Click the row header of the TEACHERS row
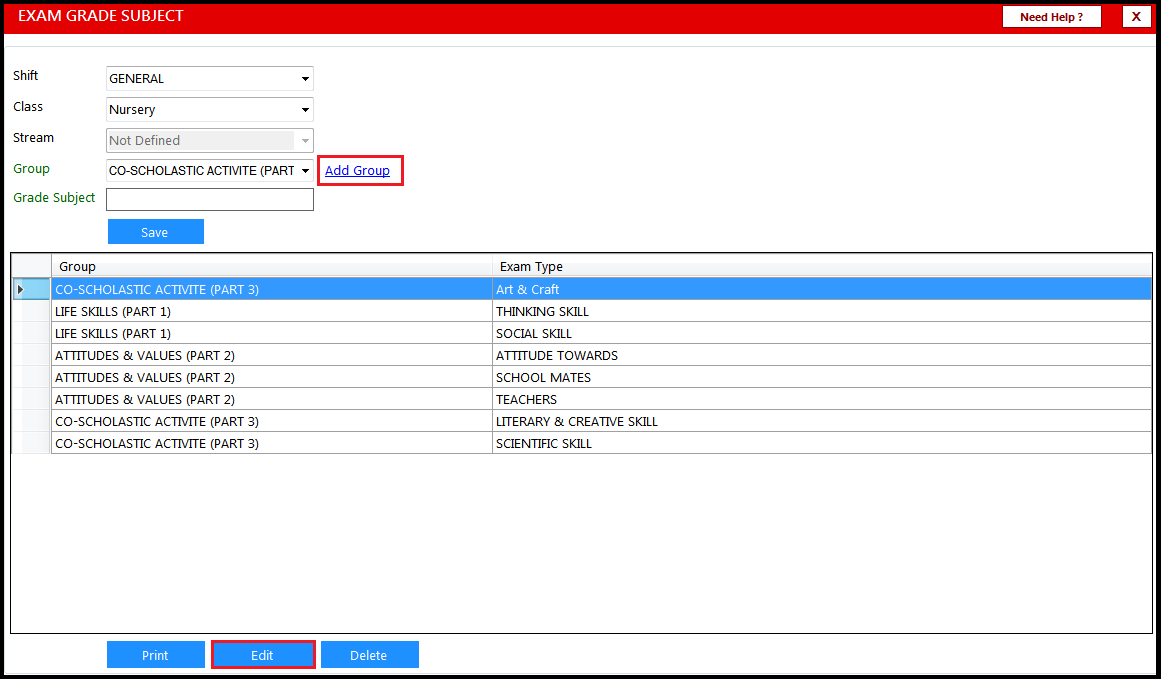1161x679 pixels. pyautogui.click(x=31, y=399)
